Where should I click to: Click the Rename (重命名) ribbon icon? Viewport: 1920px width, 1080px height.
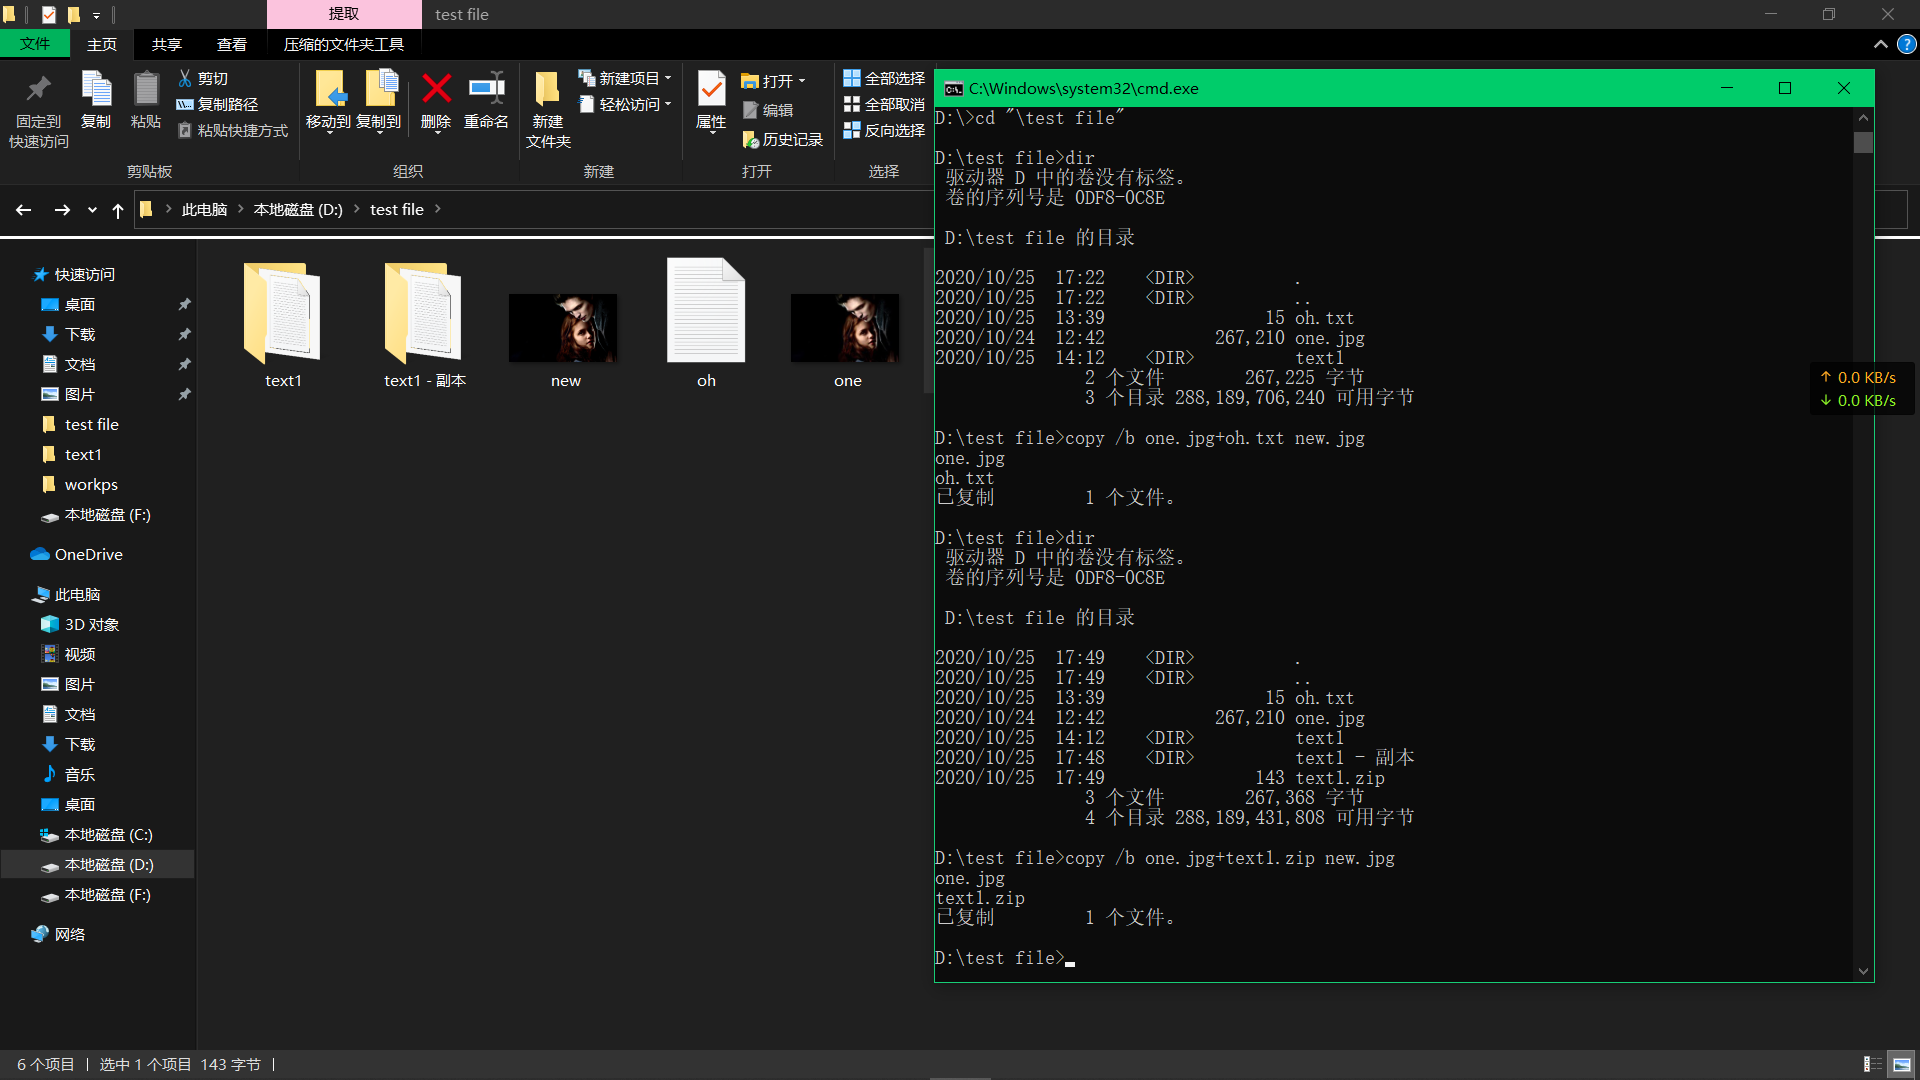click(x=486, y=89)
